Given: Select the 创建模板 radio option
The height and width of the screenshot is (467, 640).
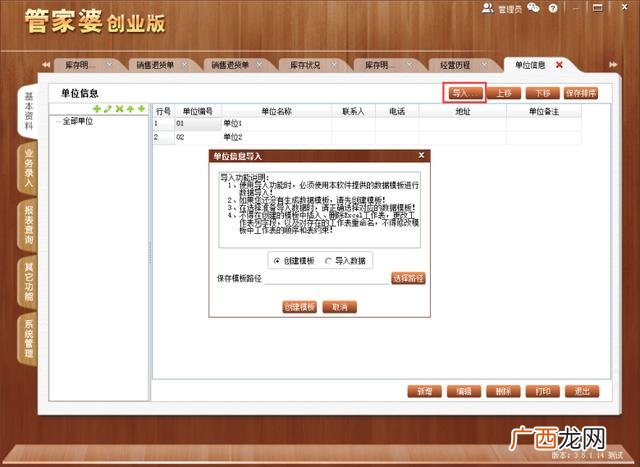Looking at the screenshot, I should pos(277,261).
